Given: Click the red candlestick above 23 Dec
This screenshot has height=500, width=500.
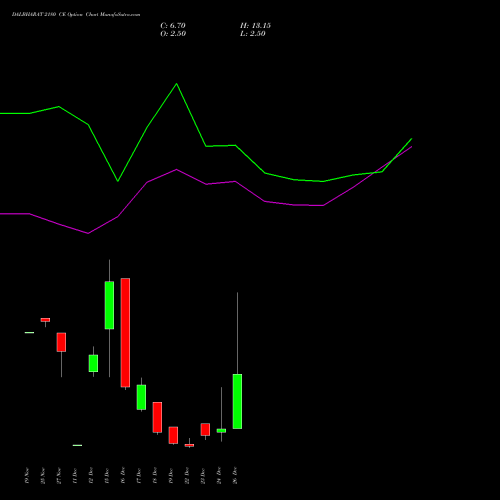Looking at the screenshot, I should pyautogui.click(x=205, y=429).
